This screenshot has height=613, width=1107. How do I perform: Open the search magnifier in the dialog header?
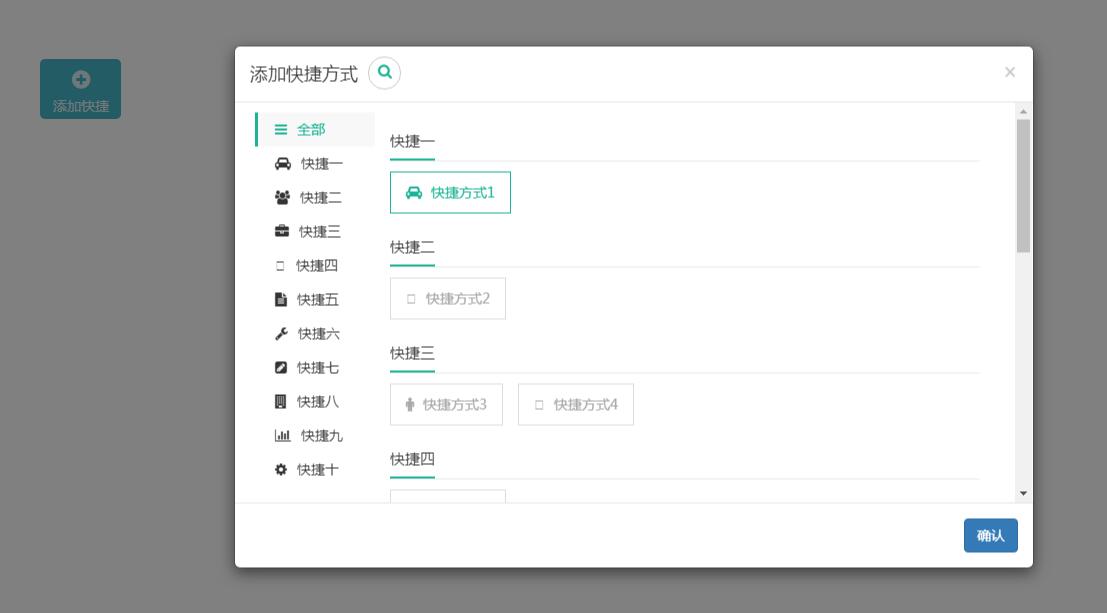385,73
